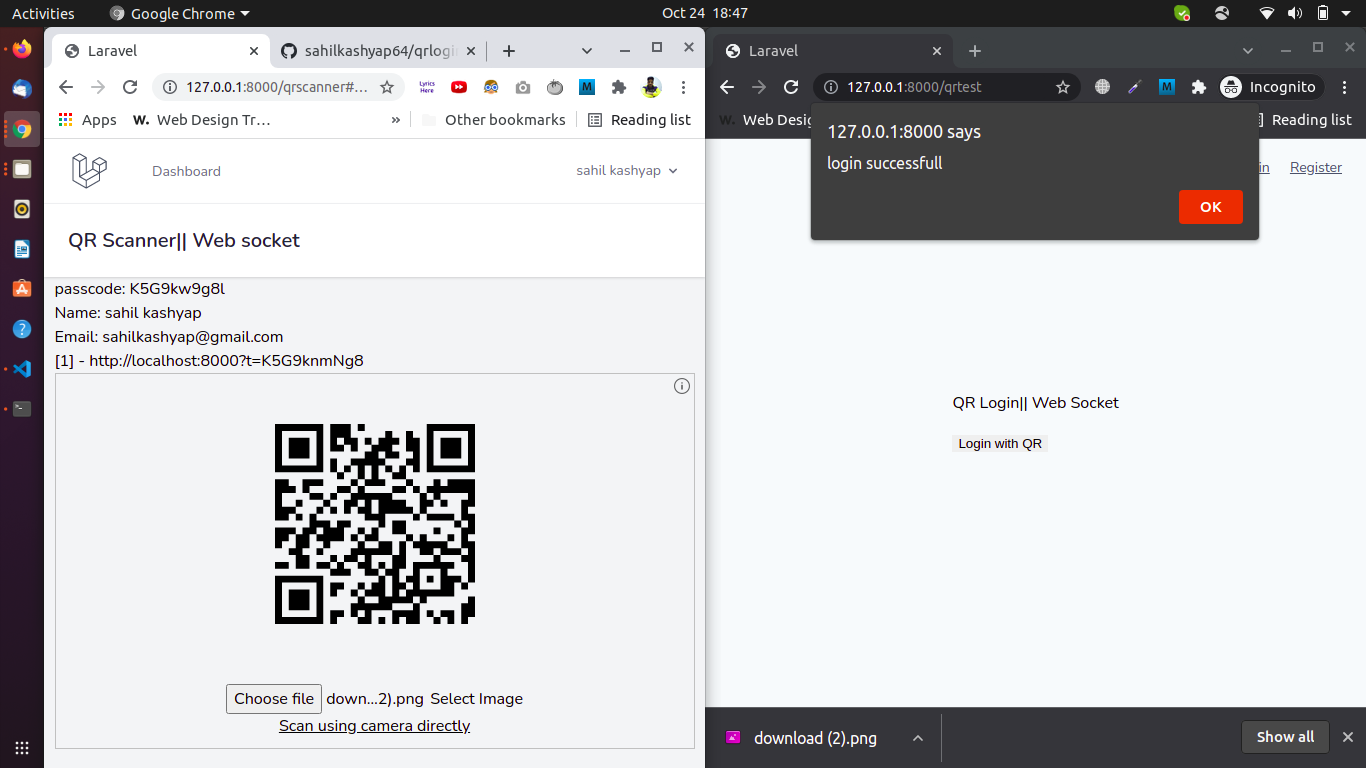Open the Apps bookmark shortcut

point(88,120)
